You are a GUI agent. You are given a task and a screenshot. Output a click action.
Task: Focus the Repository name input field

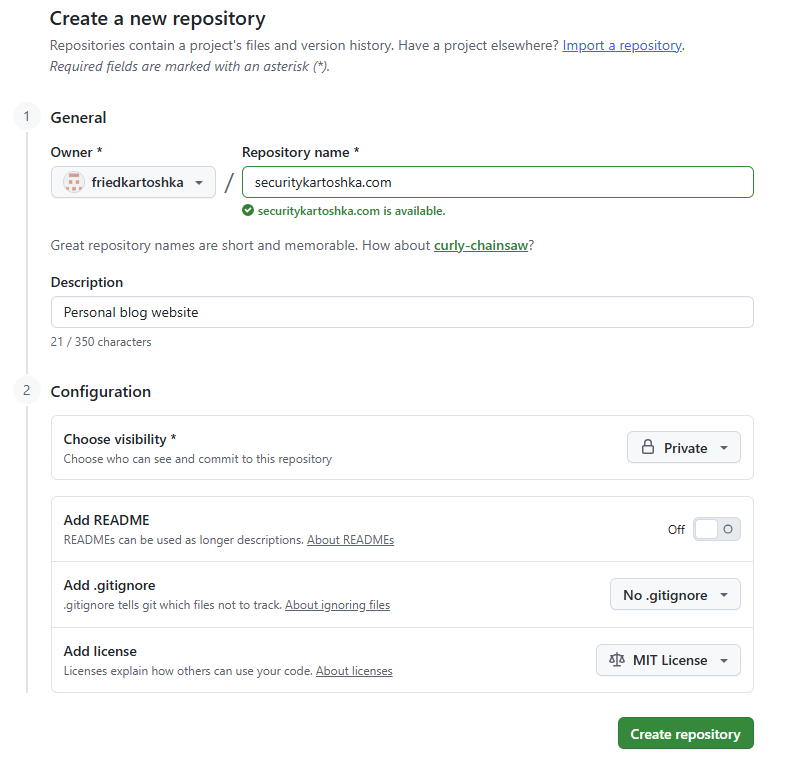[498, 182]
